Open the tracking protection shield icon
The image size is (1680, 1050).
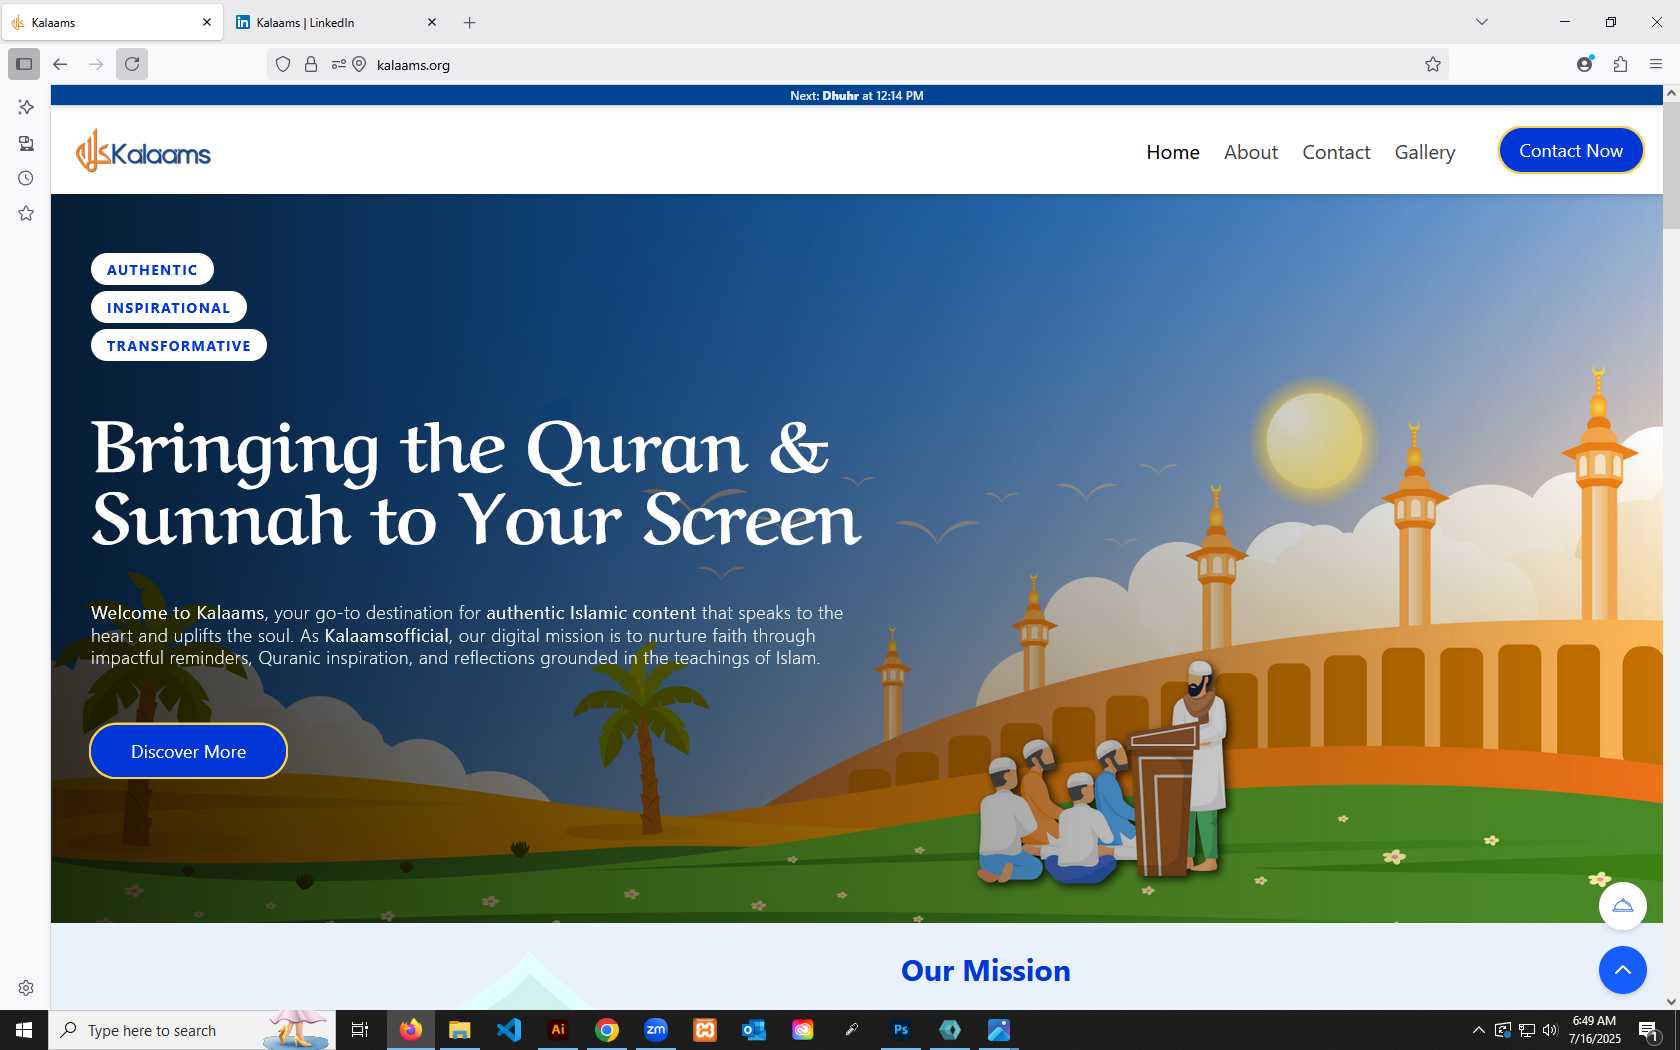283,64
